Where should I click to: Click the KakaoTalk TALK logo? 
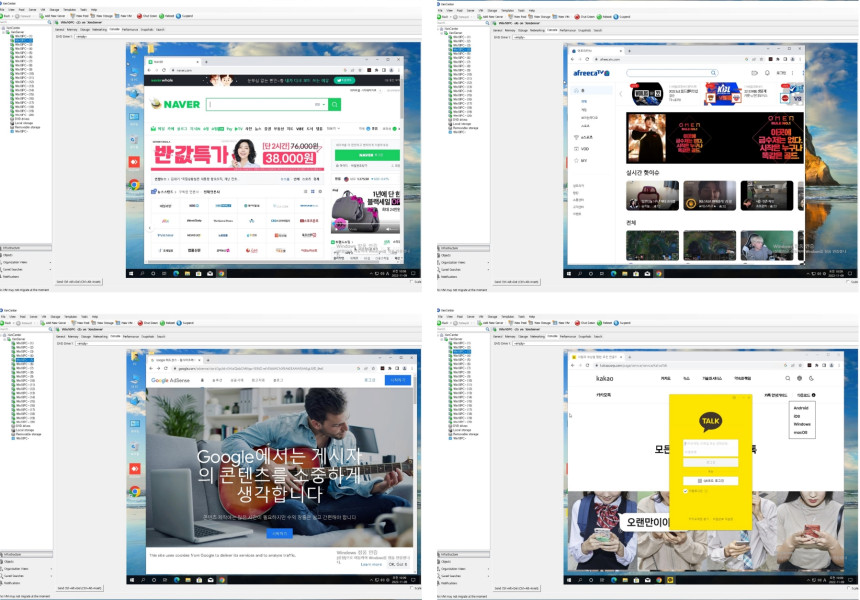click(710, 421)
